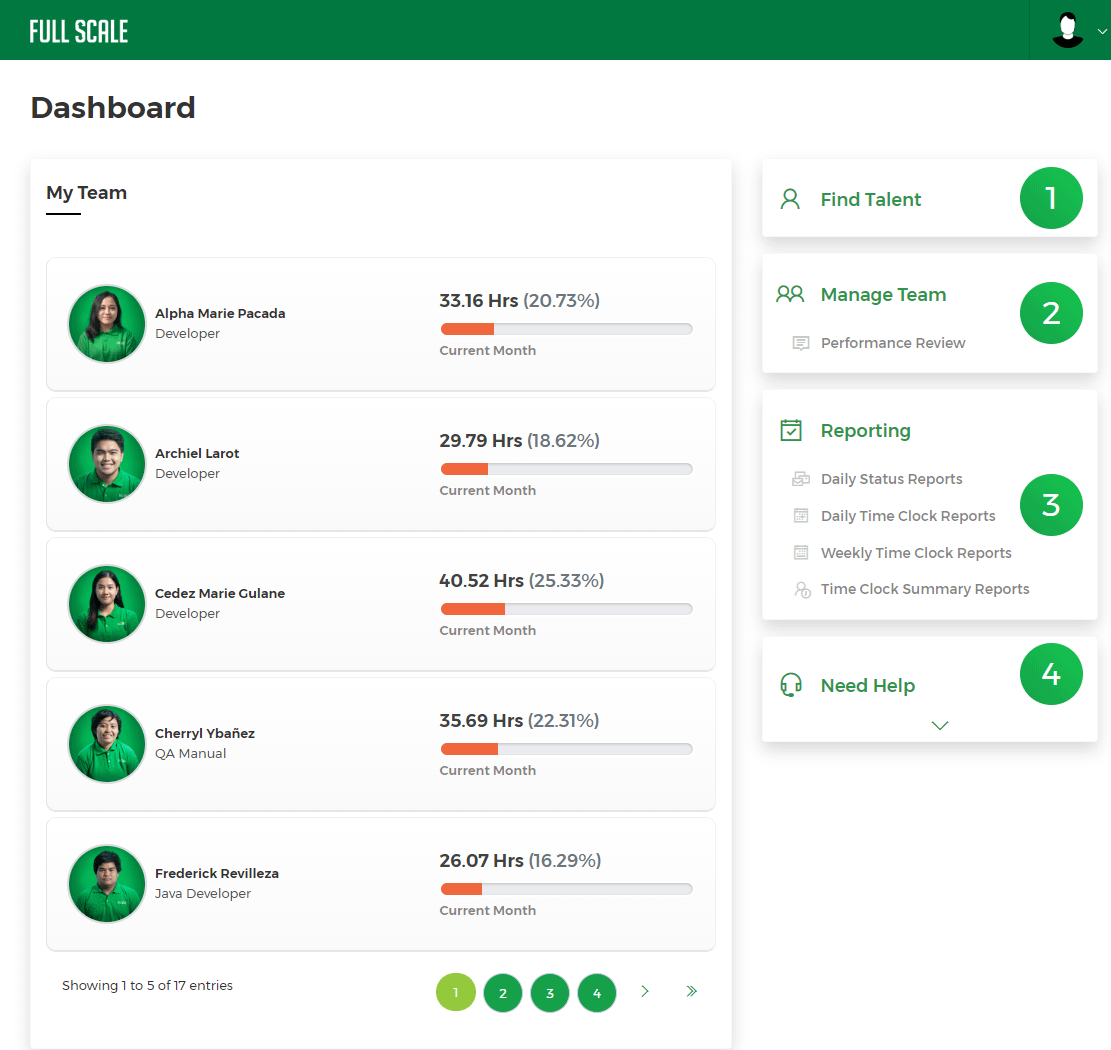Expand the account menu chevron
Viewport: 1111px width, 1050px height.
[x=1100, y=30]
